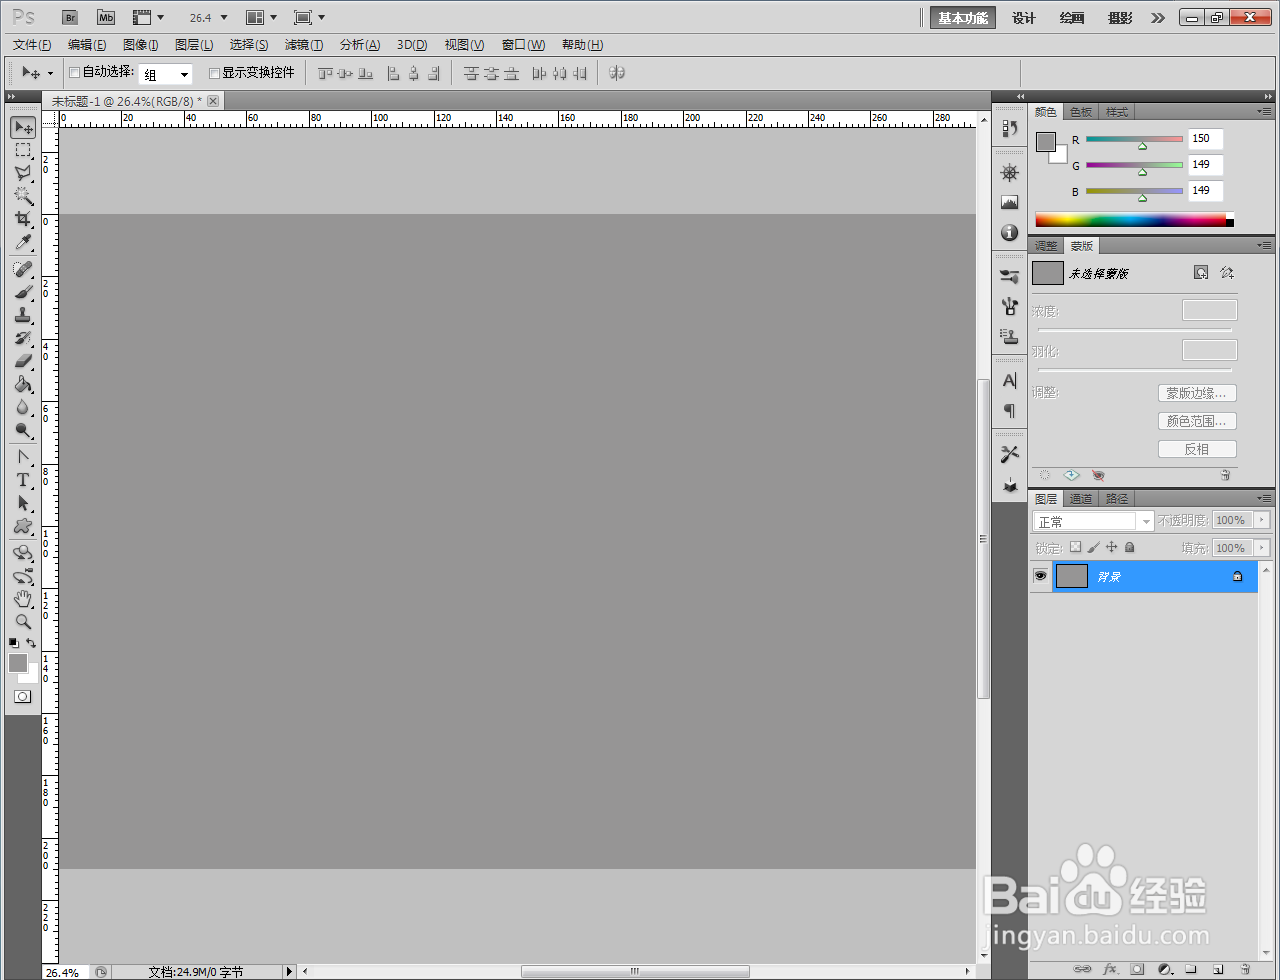Create a new layer group folder
The height and width of the screenshot is (980, 1280).
[x=1191, y=969]
